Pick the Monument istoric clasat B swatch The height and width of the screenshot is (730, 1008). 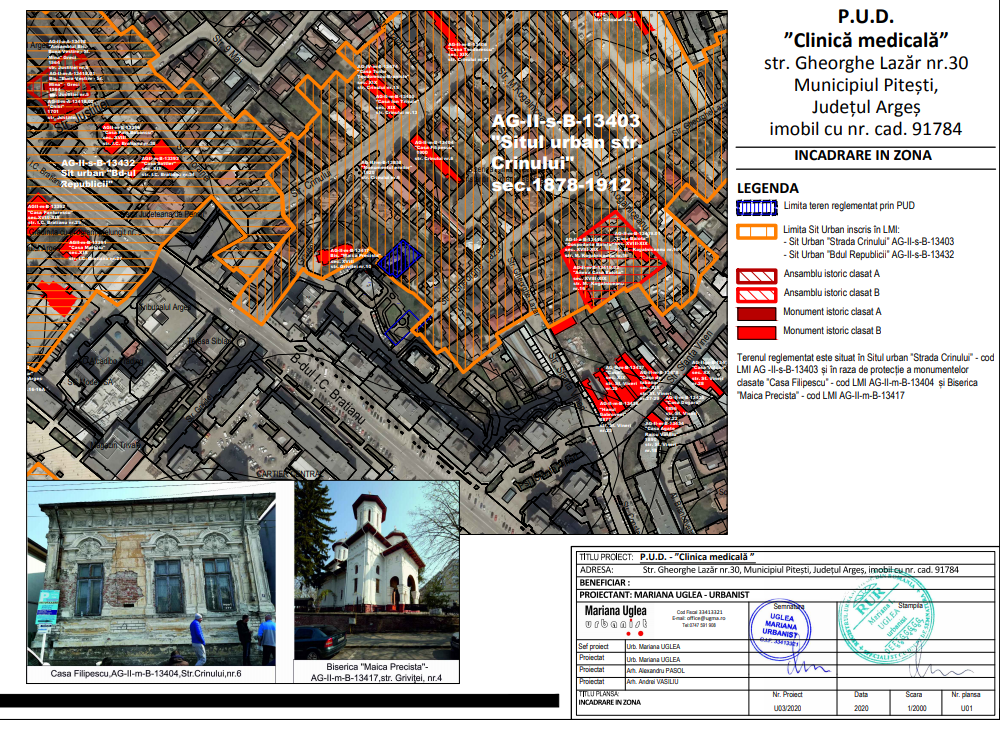click(756, 330)
